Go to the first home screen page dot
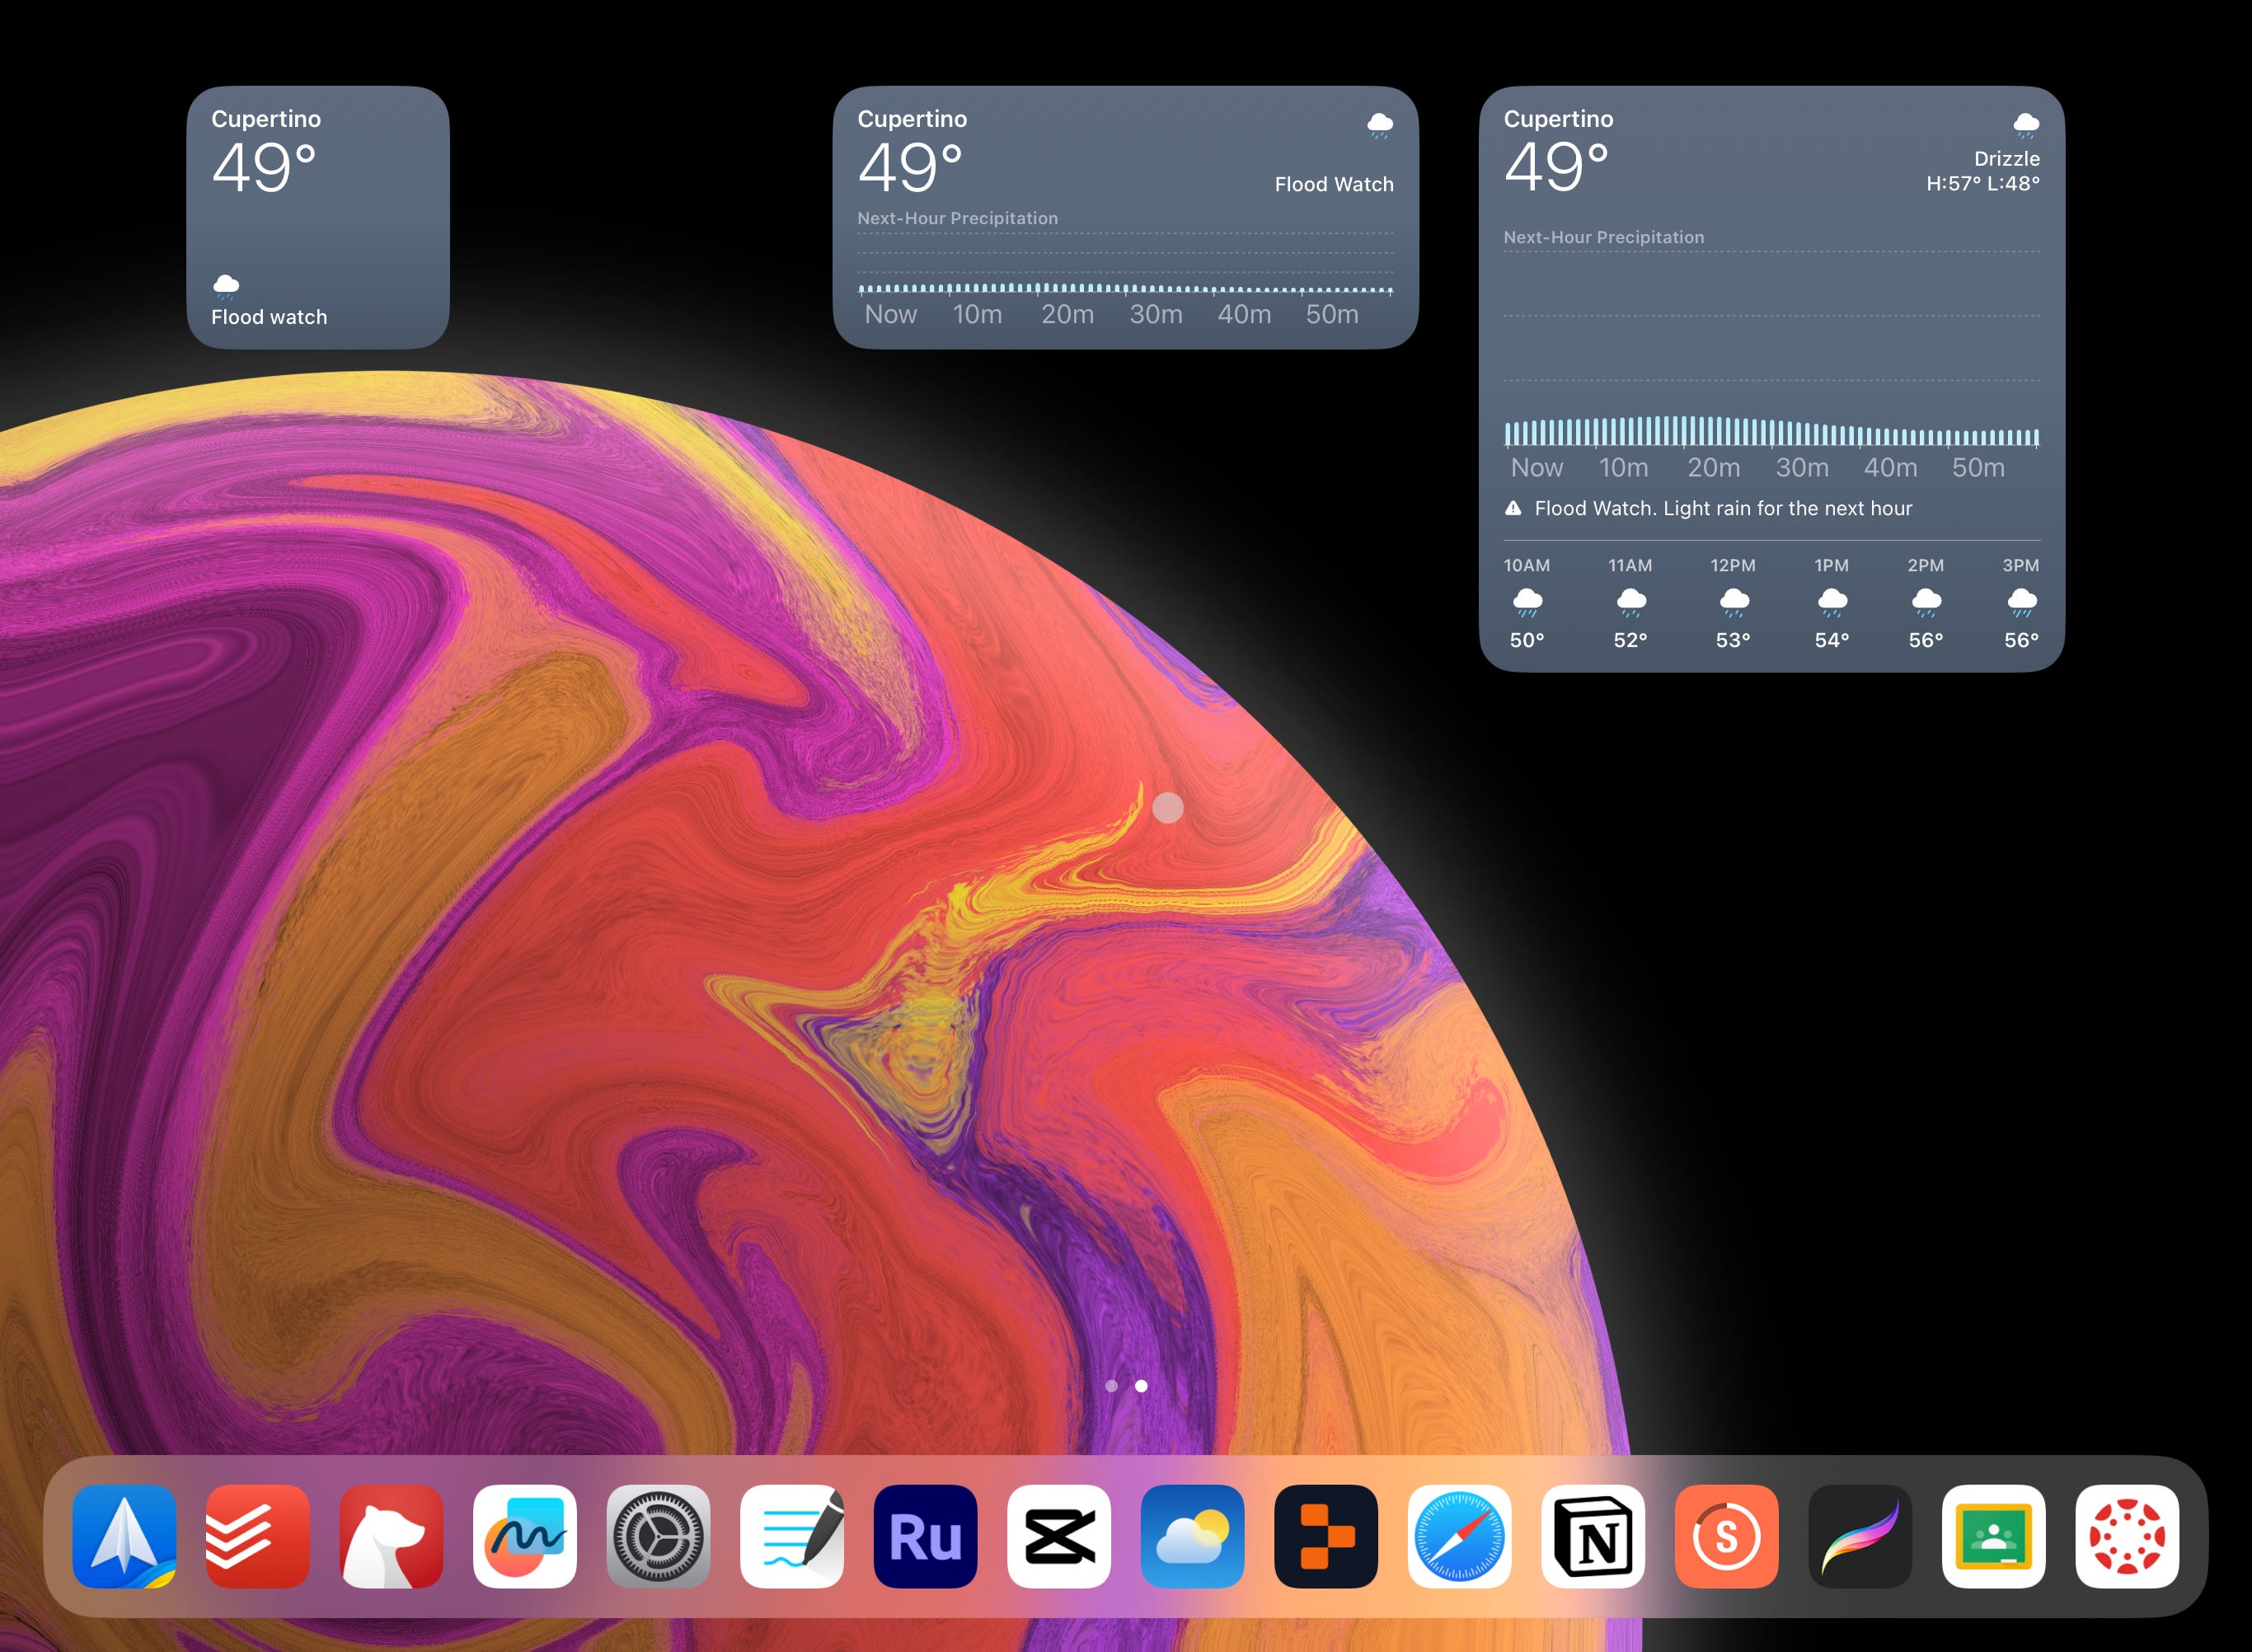2252x1652 pixels. [x=1111, y=1386]
